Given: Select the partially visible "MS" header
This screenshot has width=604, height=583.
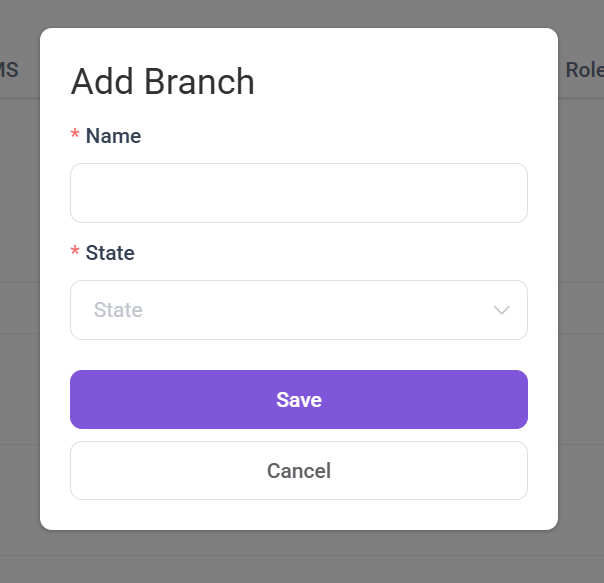Looking at the screenshot, I should (9, 70).
